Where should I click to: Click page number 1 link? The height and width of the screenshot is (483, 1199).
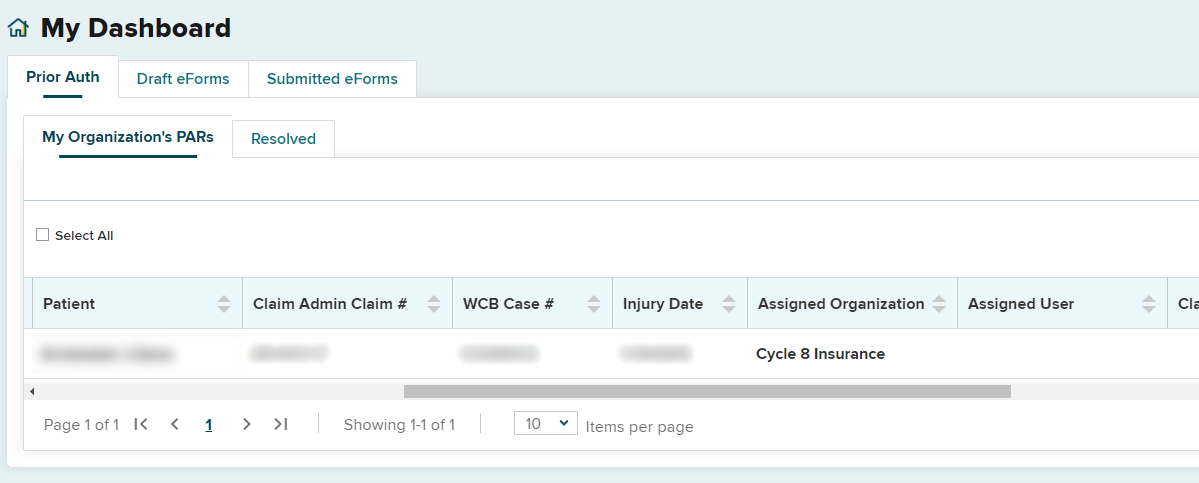pyautogui.click(x=209, y=425)
